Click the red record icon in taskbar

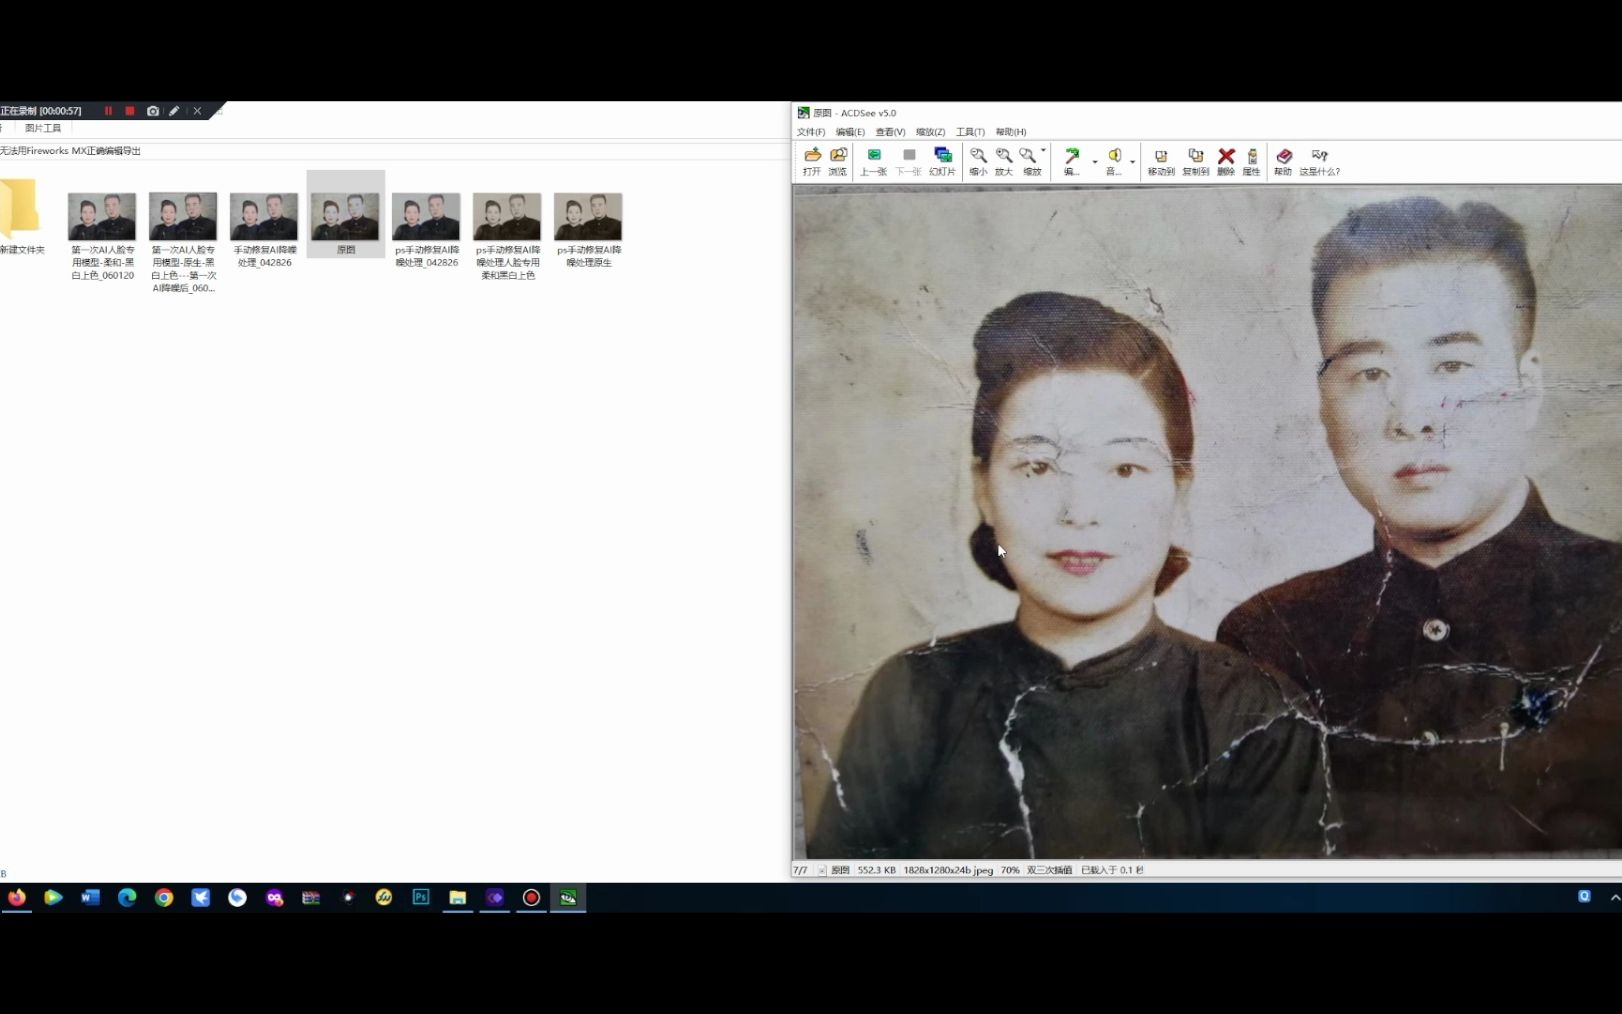[x=531, y=898]
